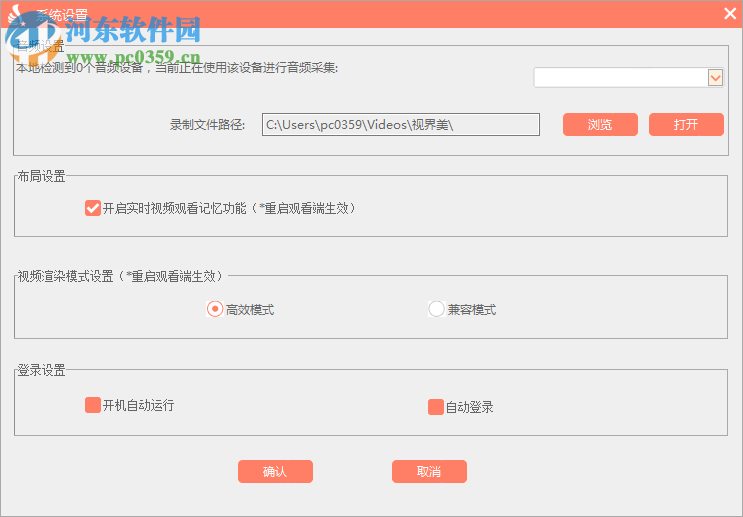Click the 布局设置 group label
Viewport: 743px width, 517px height.
pyautogui.click(x=42, y=176)
